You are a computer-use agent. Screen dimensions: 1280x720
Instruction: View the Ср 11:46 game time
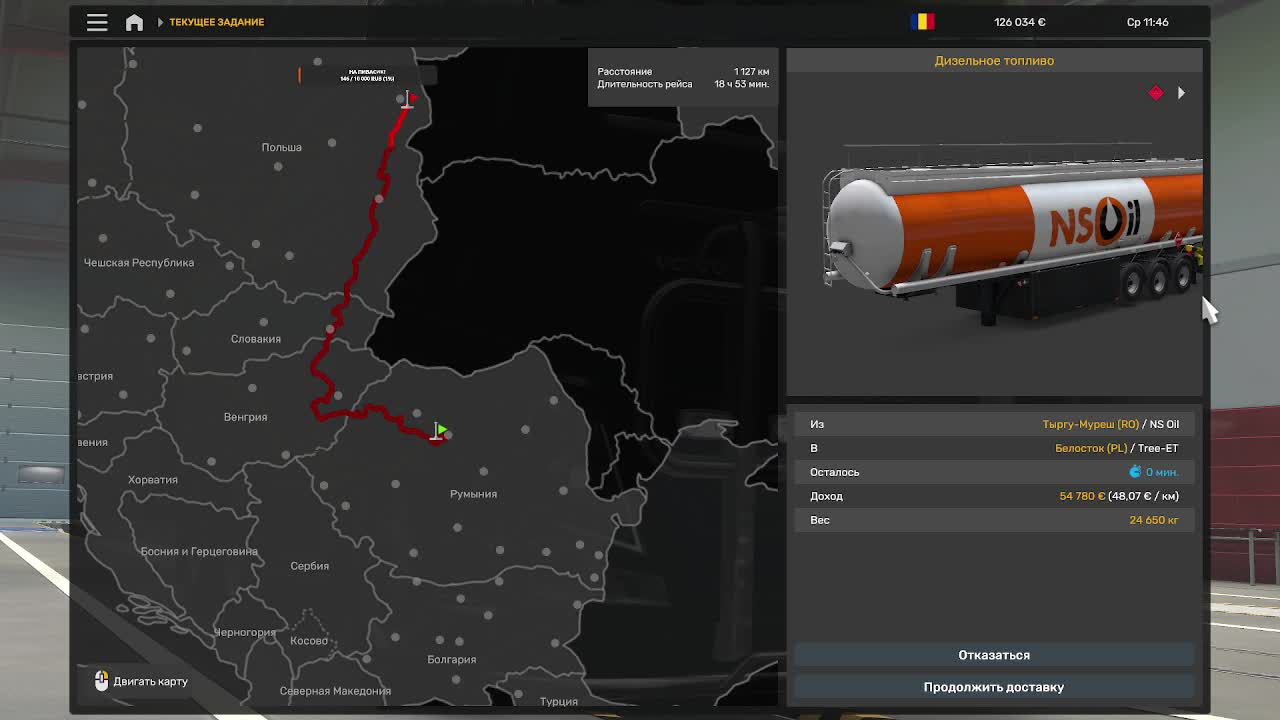coord(1148,22)
